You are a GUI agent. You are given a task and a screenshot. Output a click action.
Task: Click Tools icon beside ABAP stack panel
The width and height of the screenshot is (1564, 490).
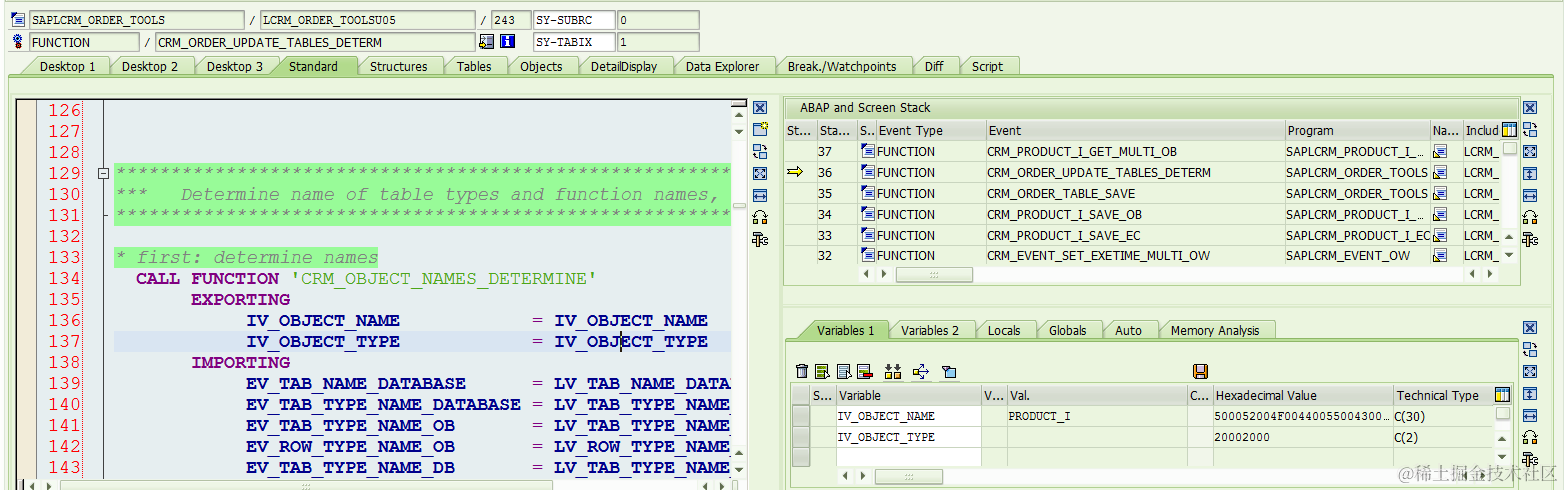tap(1530, 239)
